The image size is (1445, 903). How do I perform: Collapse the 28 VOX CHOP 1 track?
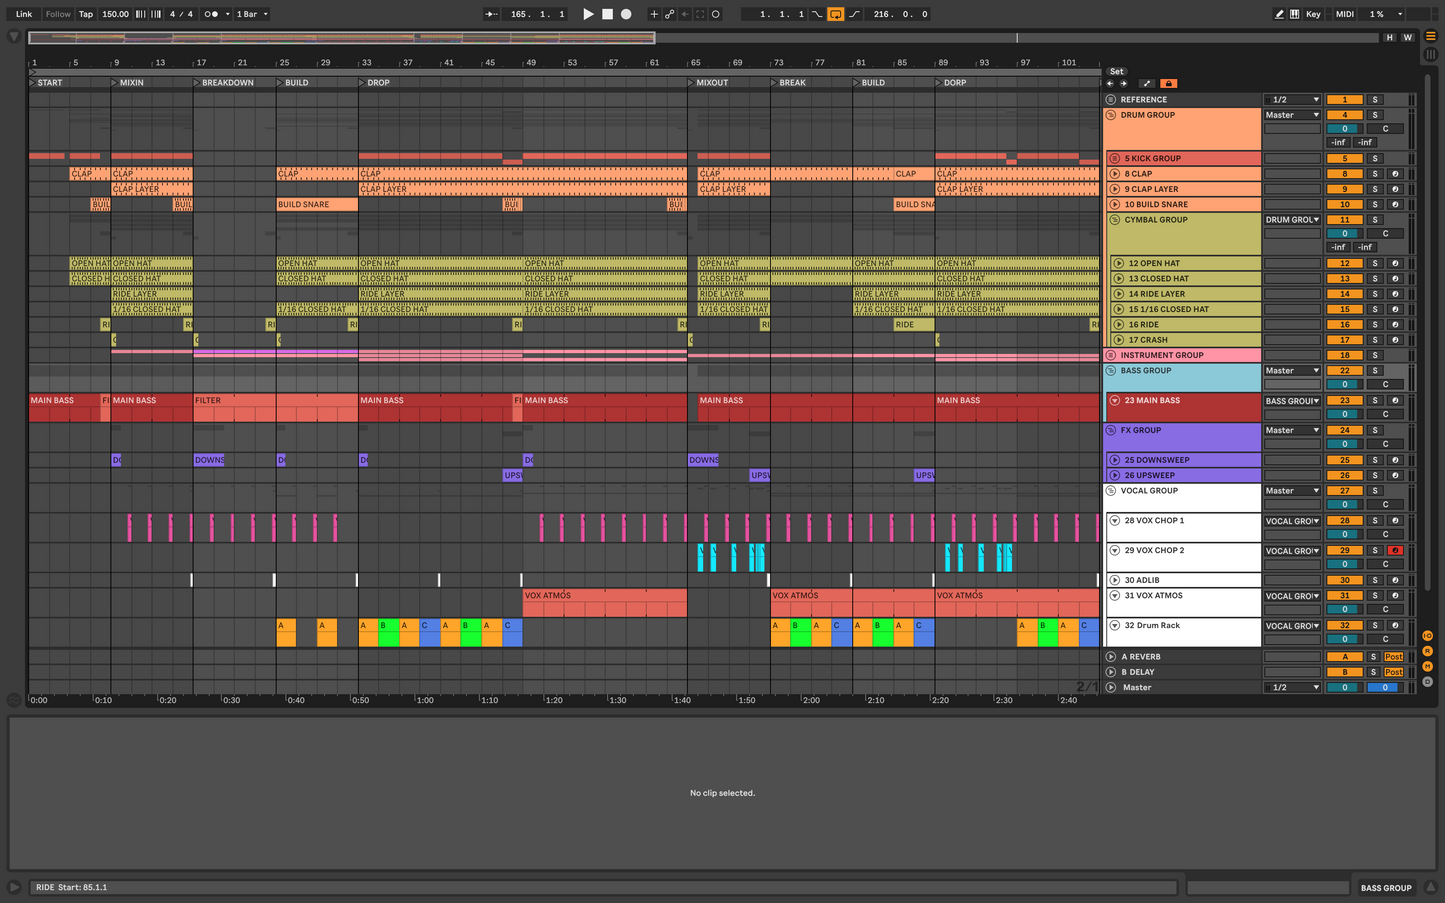tap(1115, 520)
